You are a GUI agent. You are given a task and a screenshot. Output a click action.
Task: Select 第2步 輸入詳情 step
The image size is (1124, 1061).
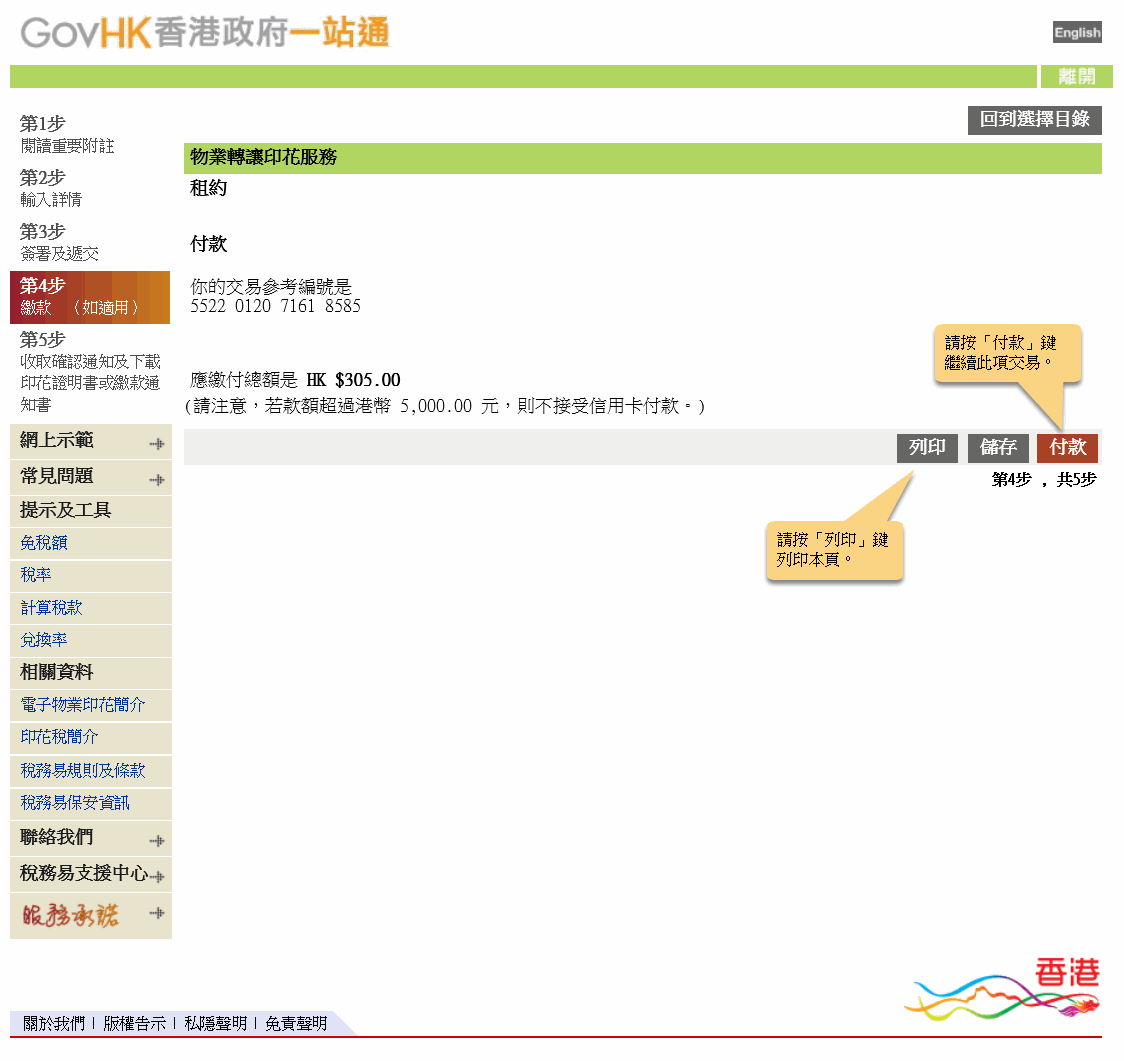tap(51, 188)
